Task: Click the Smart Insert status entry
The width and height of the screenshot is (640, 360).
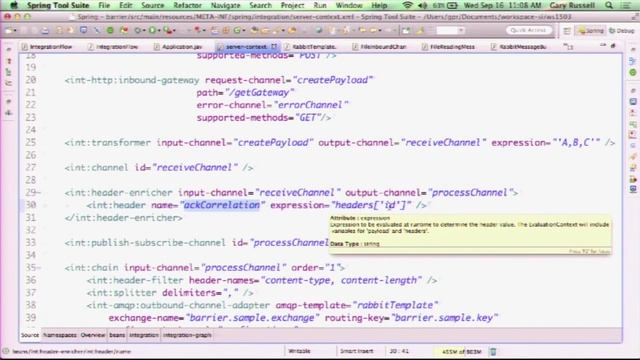Action: [x=356, y=351]
